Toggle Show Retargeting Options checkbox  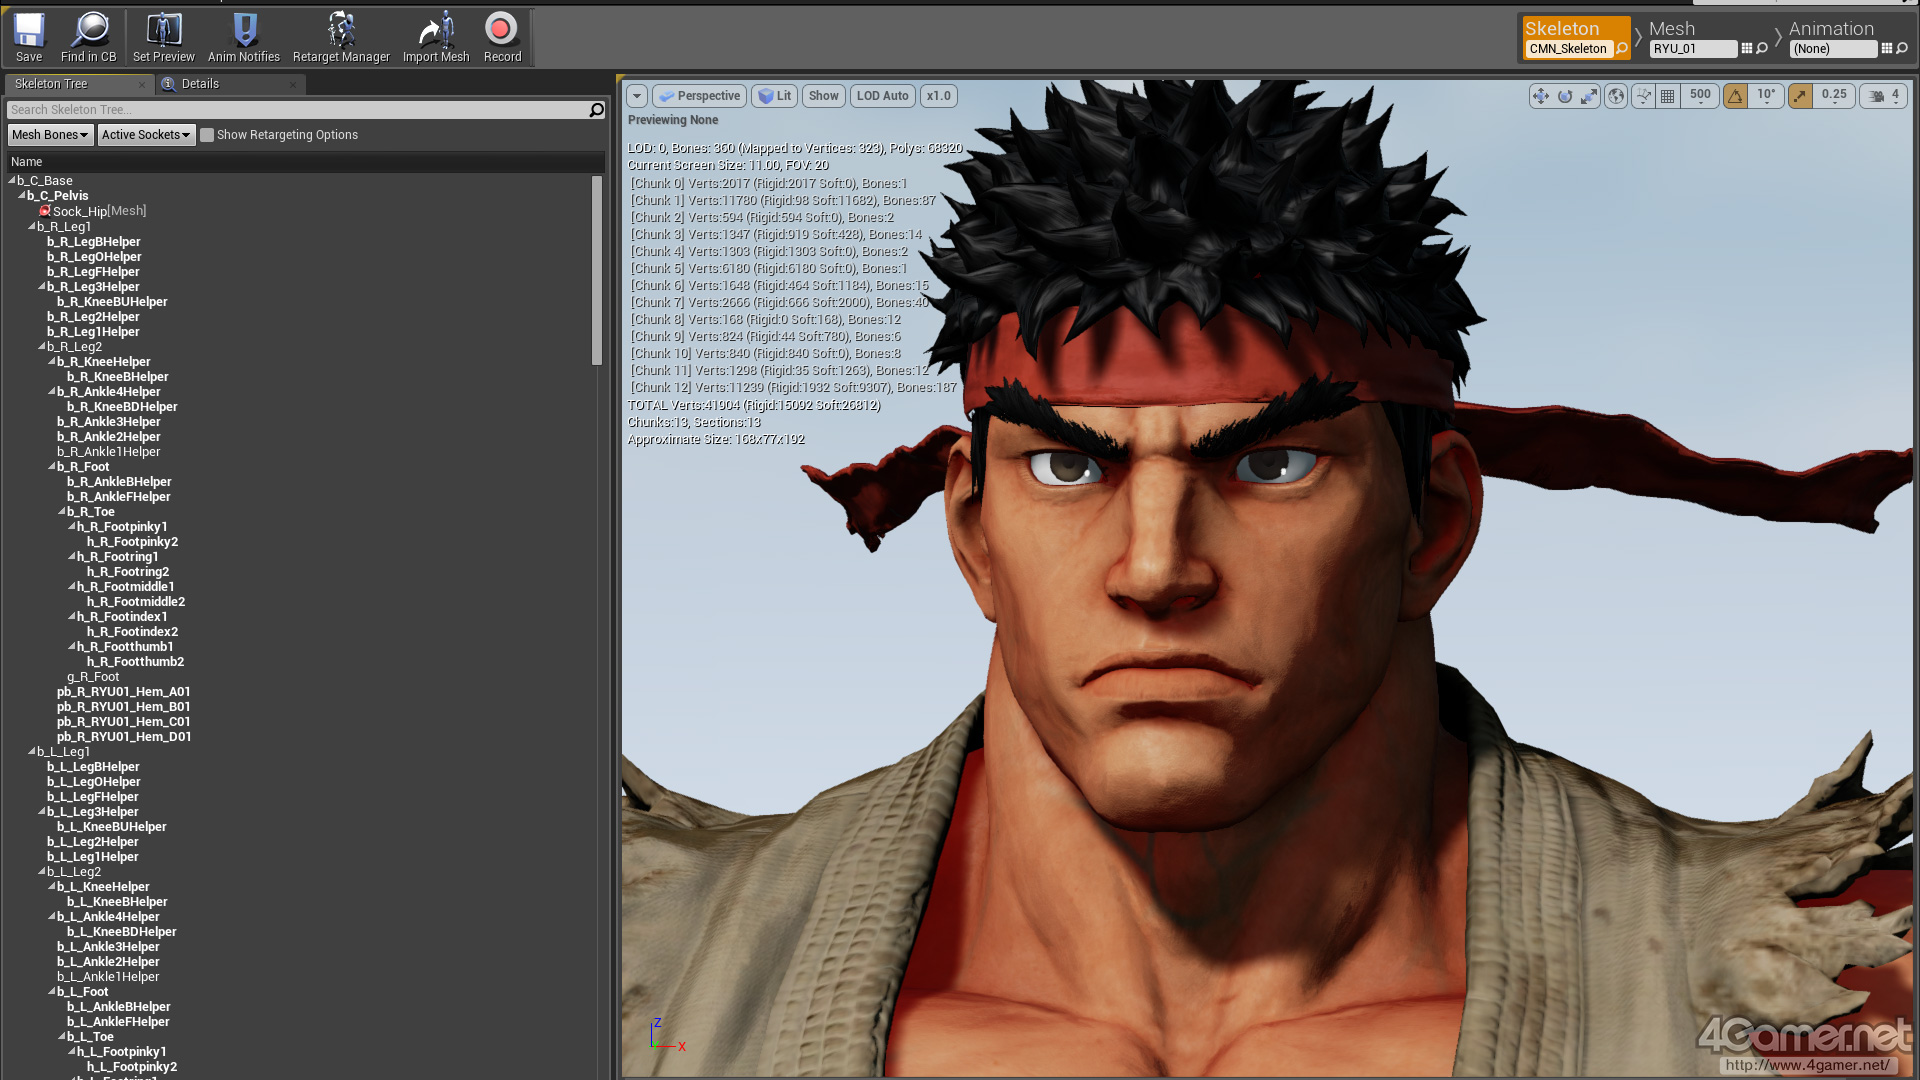coord(207,135)
